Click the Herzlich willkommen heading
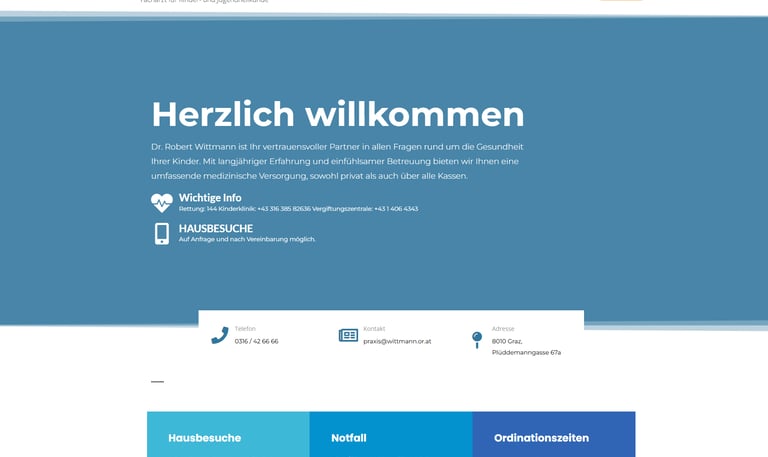Viewport: 768px width, 457px height. pos(337,114)
